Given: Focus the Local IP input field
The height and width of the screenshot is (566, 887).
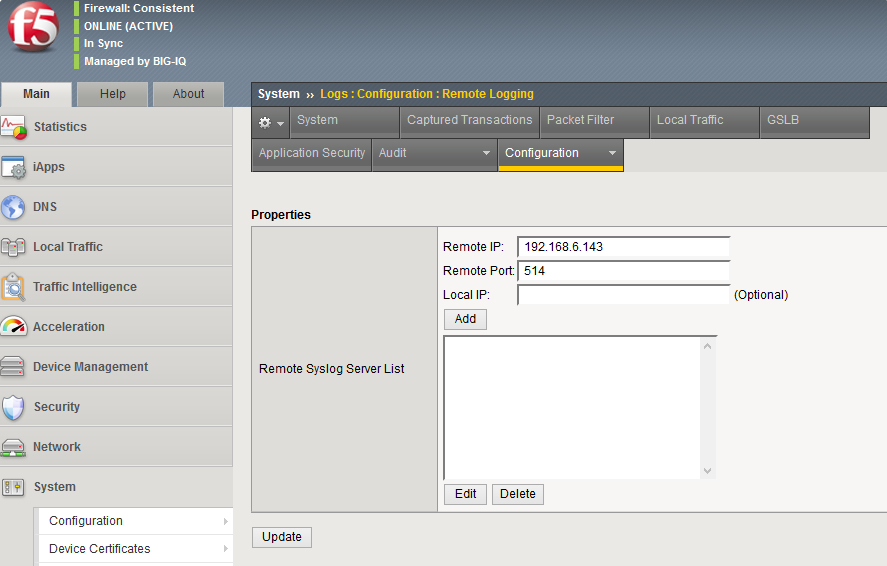Looking at the screenshot, I should (623, 295).
